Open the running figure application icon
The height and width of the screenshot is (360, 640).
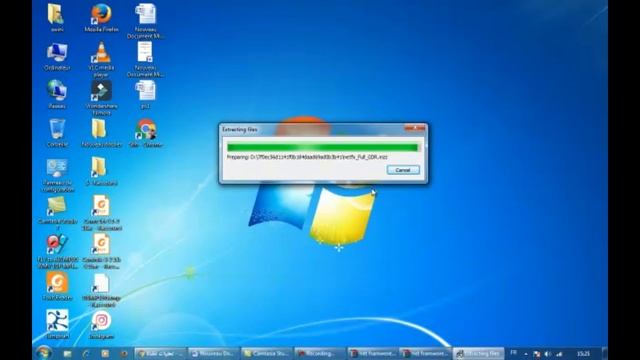coord(57,324)
